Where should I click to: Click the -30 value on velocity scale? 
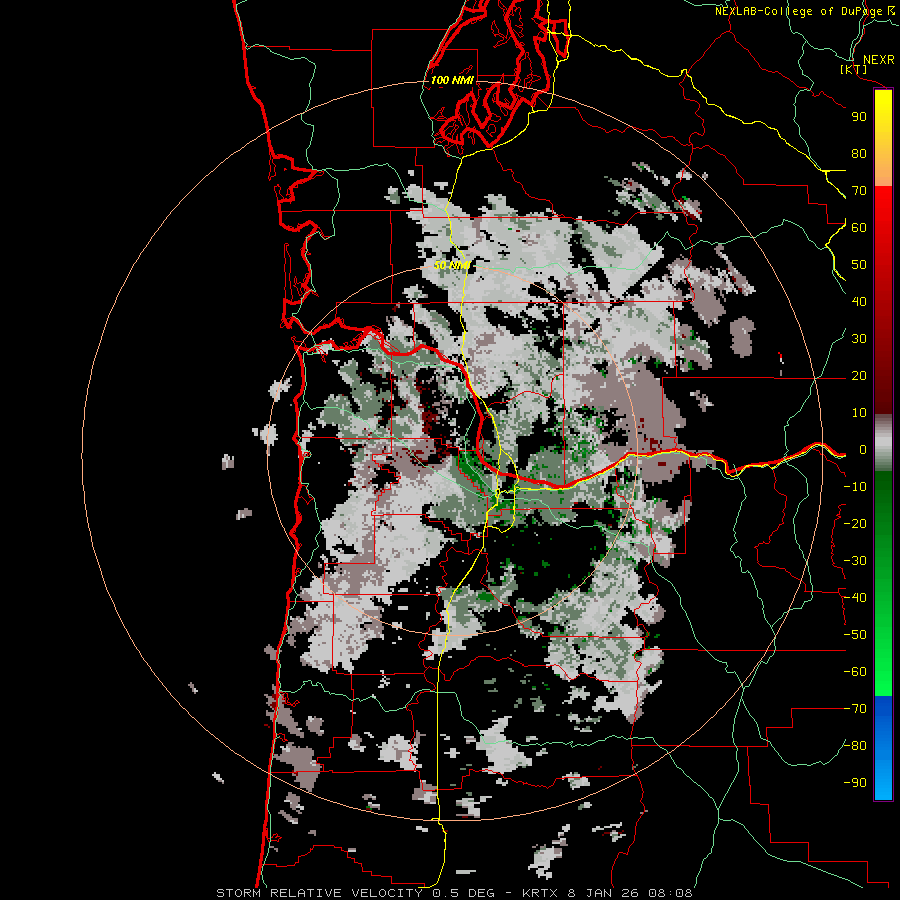coord(855,561)
